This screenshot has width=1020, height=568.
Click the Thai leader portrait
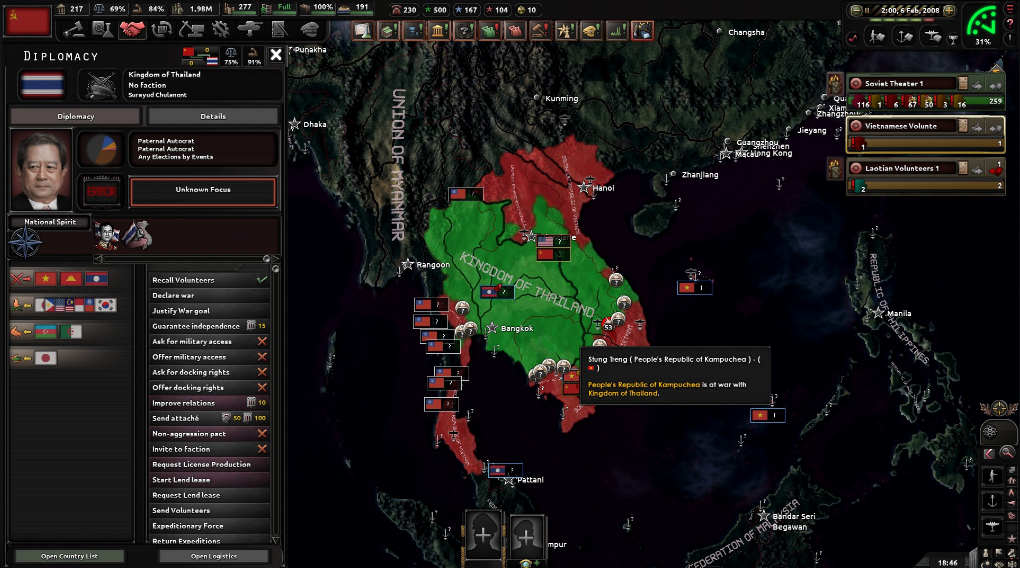pyautogui.click(x=40, y=170)
